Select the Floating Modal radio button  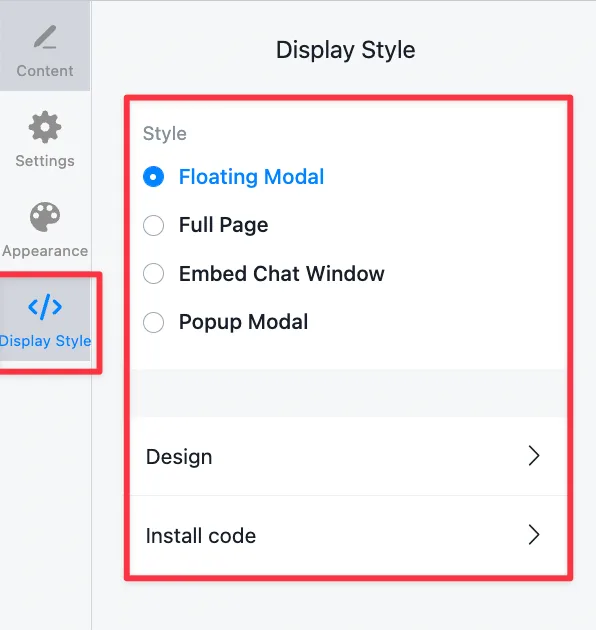[154, 177]
